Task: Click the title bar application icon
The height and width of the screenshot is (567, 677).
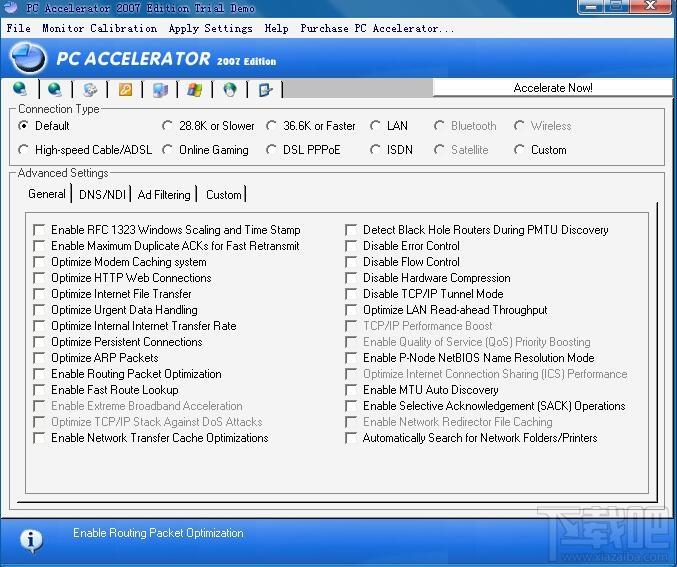Action: 9,7
